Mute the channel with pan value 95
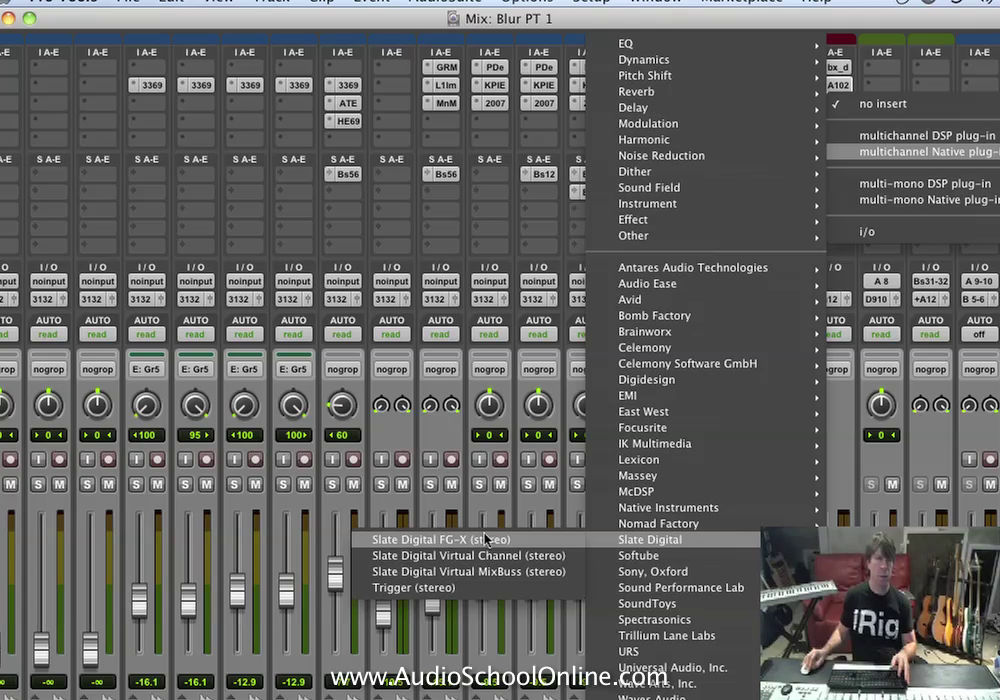1000x700 pixels. (x=207, y=485)
